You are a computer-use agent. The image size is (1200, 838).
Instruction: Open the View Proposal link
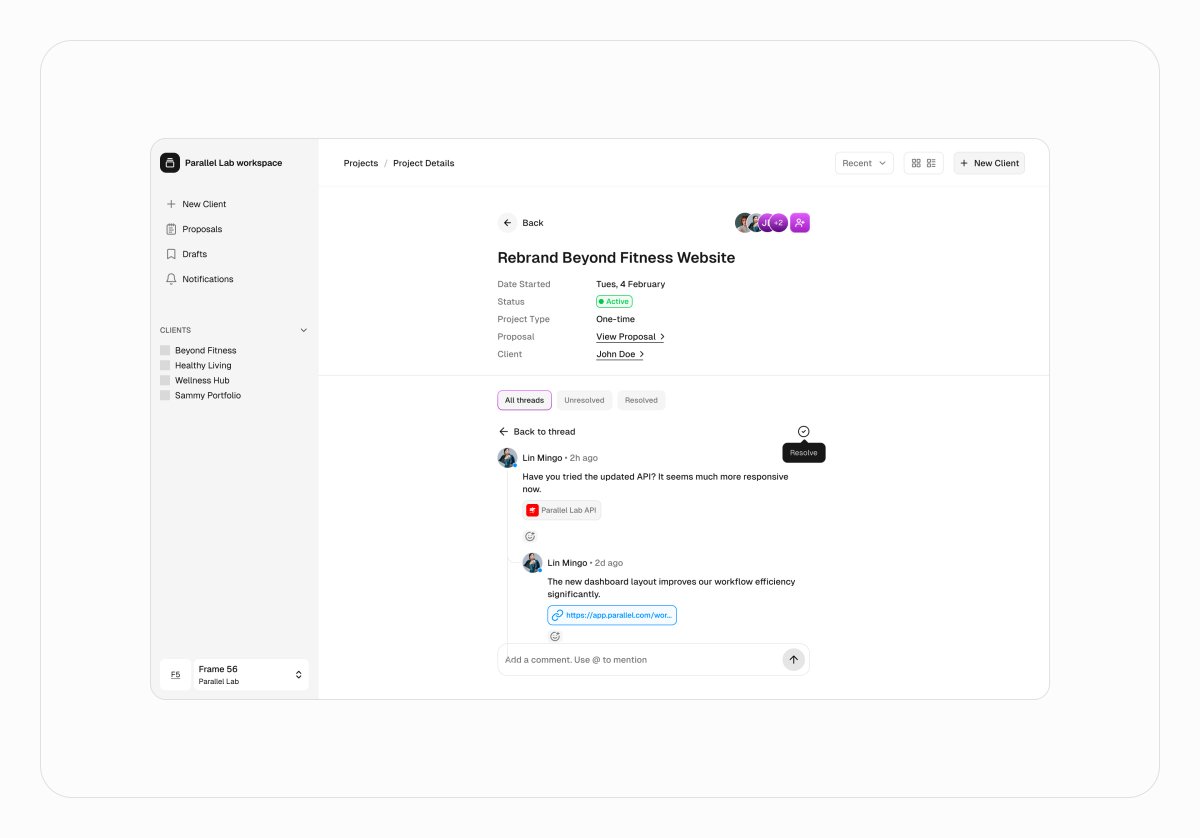630,337
